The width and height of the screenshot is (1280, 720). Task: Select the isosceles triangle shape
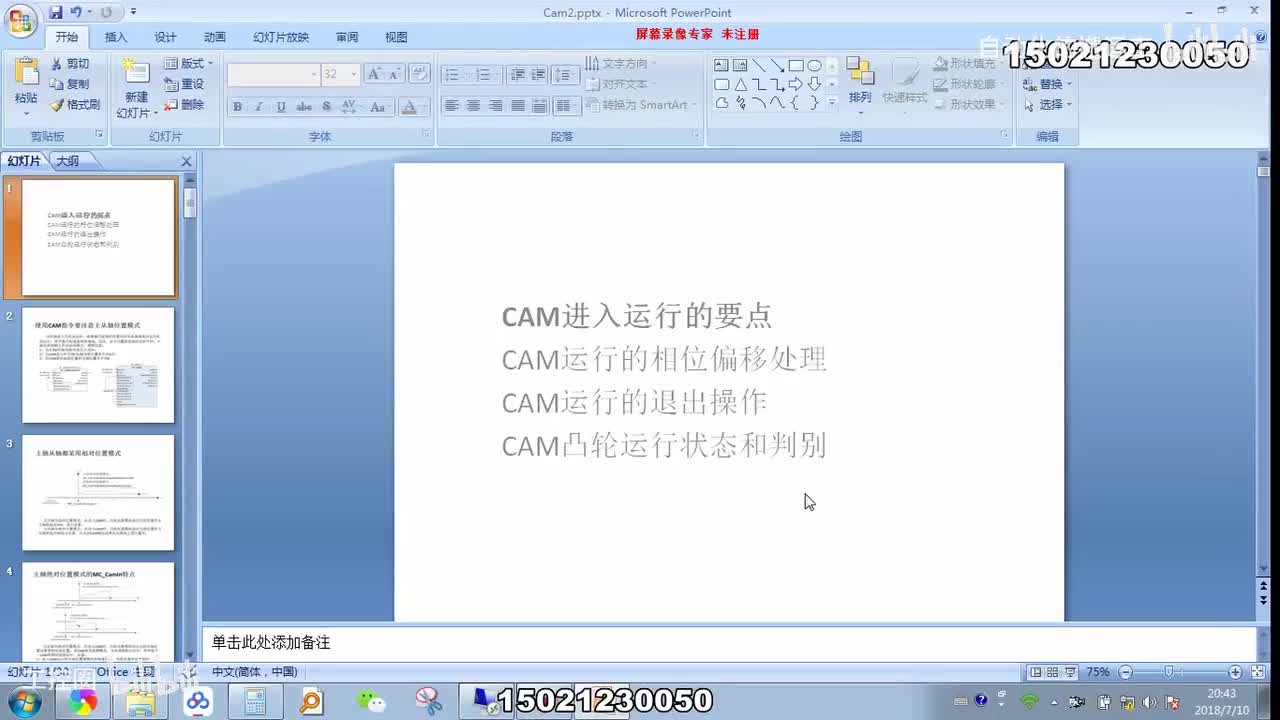pos(740,84)
